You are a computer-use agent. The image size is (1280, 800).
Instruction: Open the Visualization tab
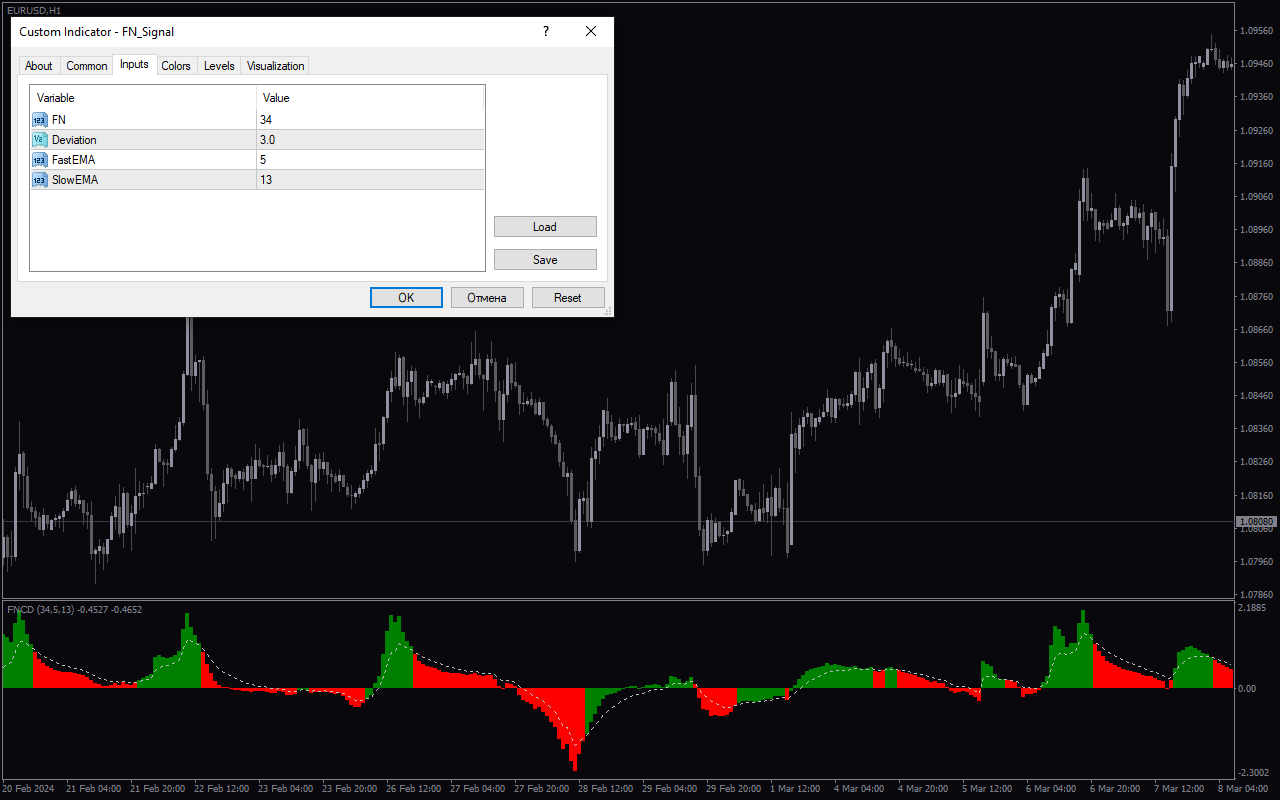[x=276, y=66]
